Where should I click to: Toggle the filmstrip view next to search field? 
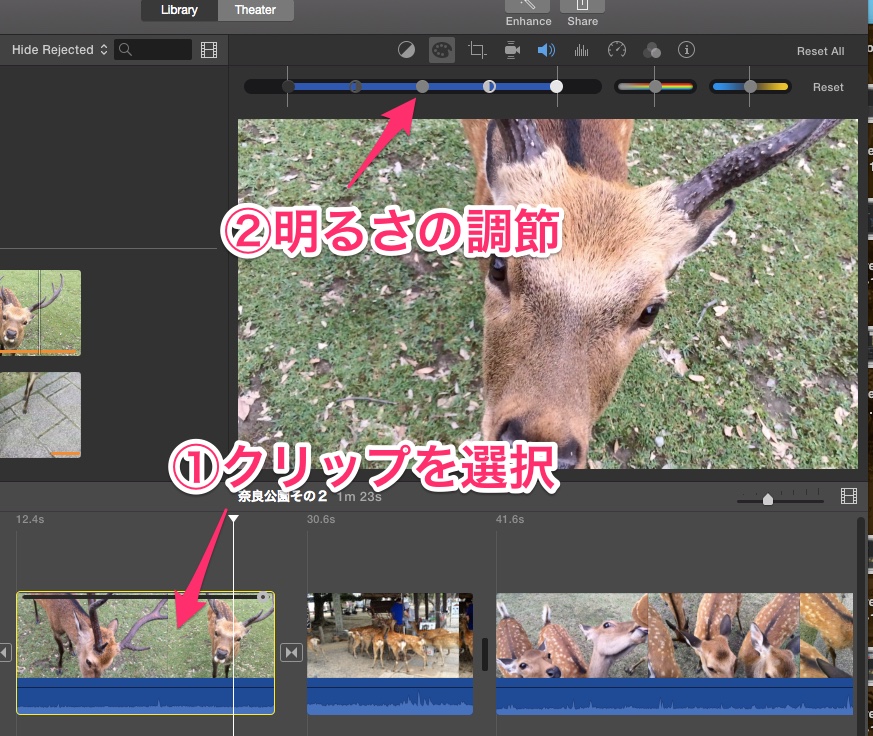click(x=209, y=49)
